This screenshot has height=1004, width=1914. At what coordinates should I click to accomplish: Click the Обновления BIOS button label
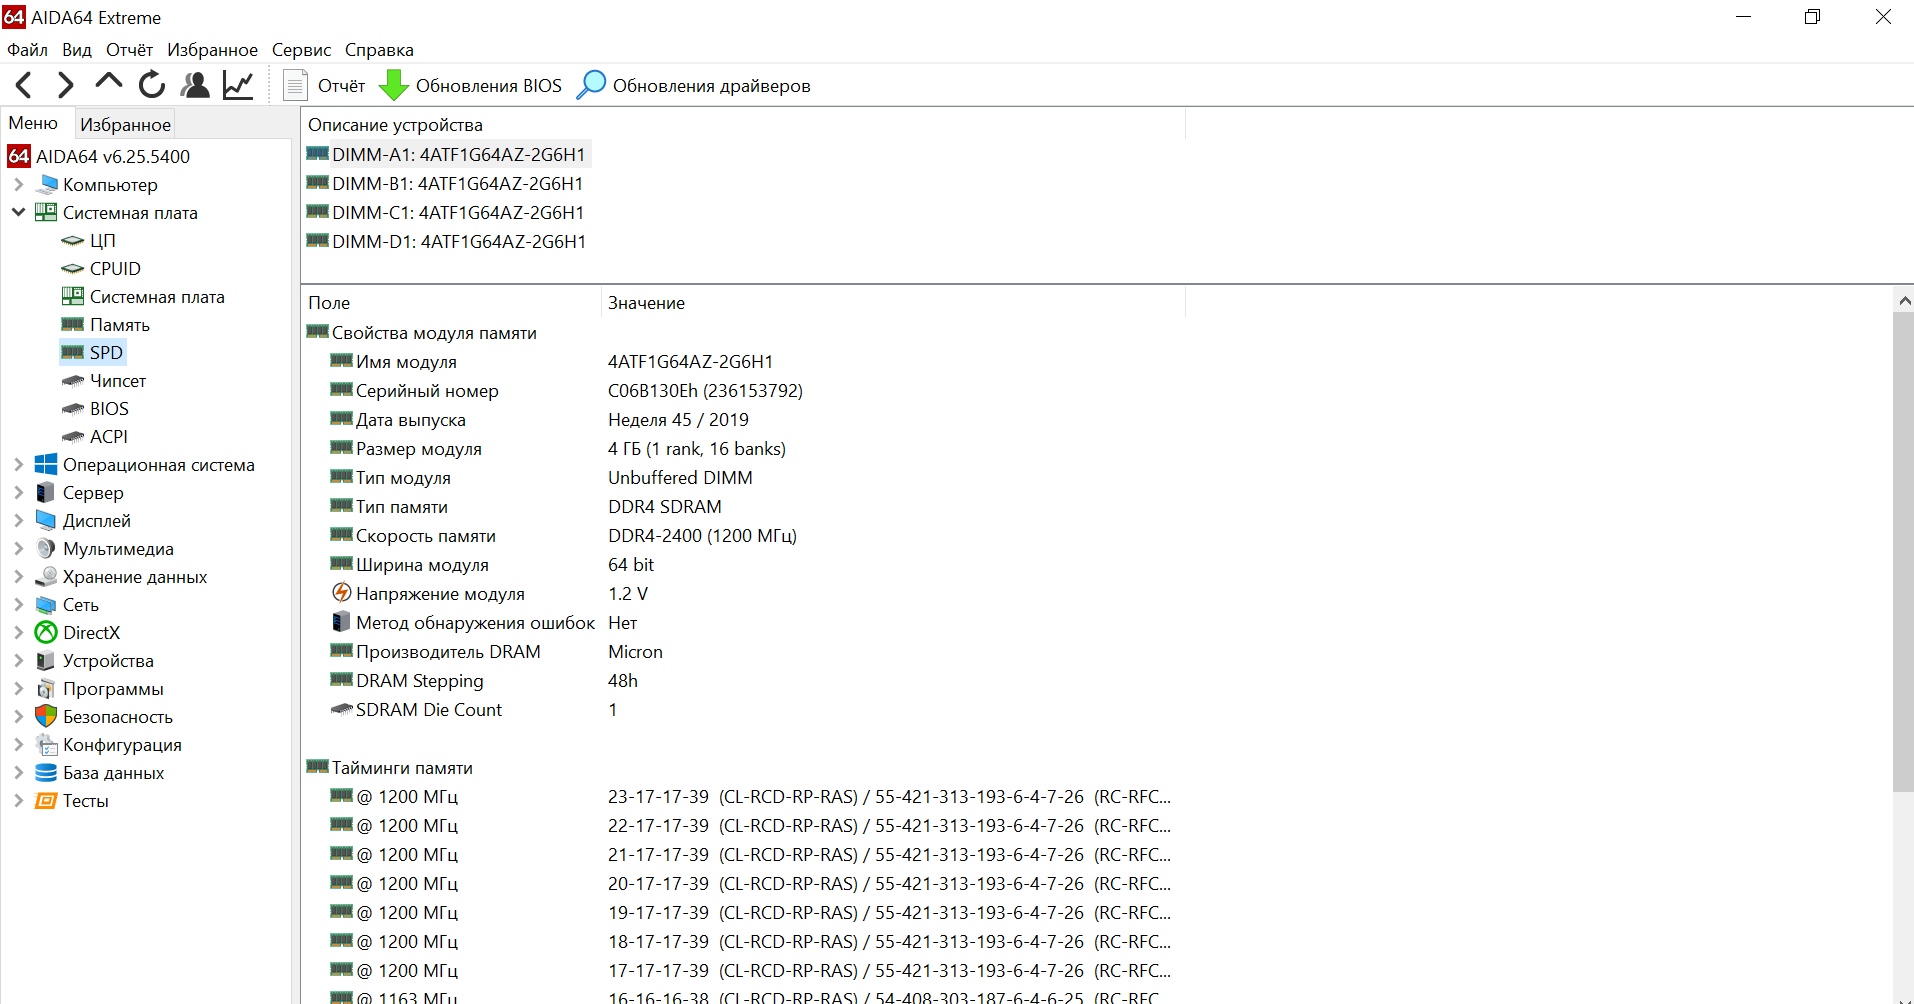coord(489,86)
